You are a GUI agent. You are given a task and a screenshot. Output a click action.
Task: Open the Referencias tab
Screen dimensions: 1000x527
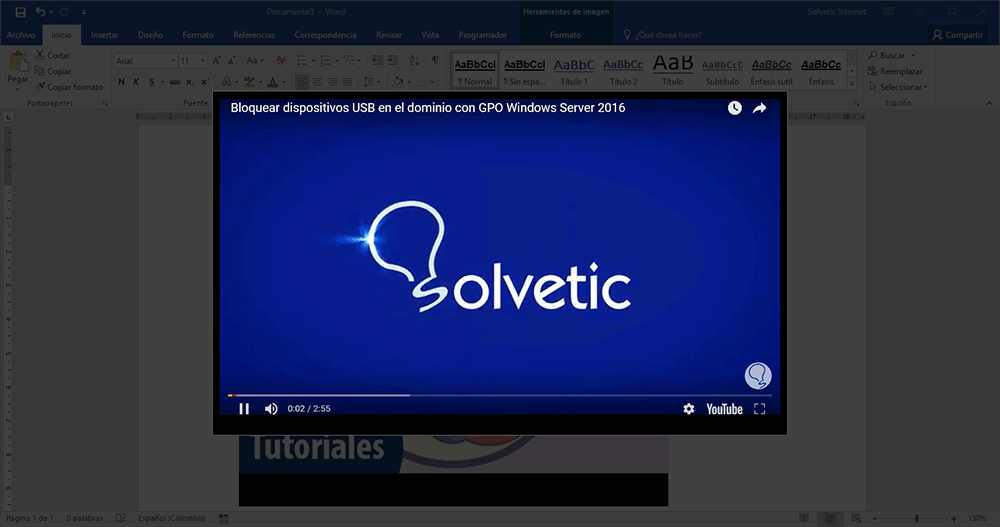click(x=254, y=35)
